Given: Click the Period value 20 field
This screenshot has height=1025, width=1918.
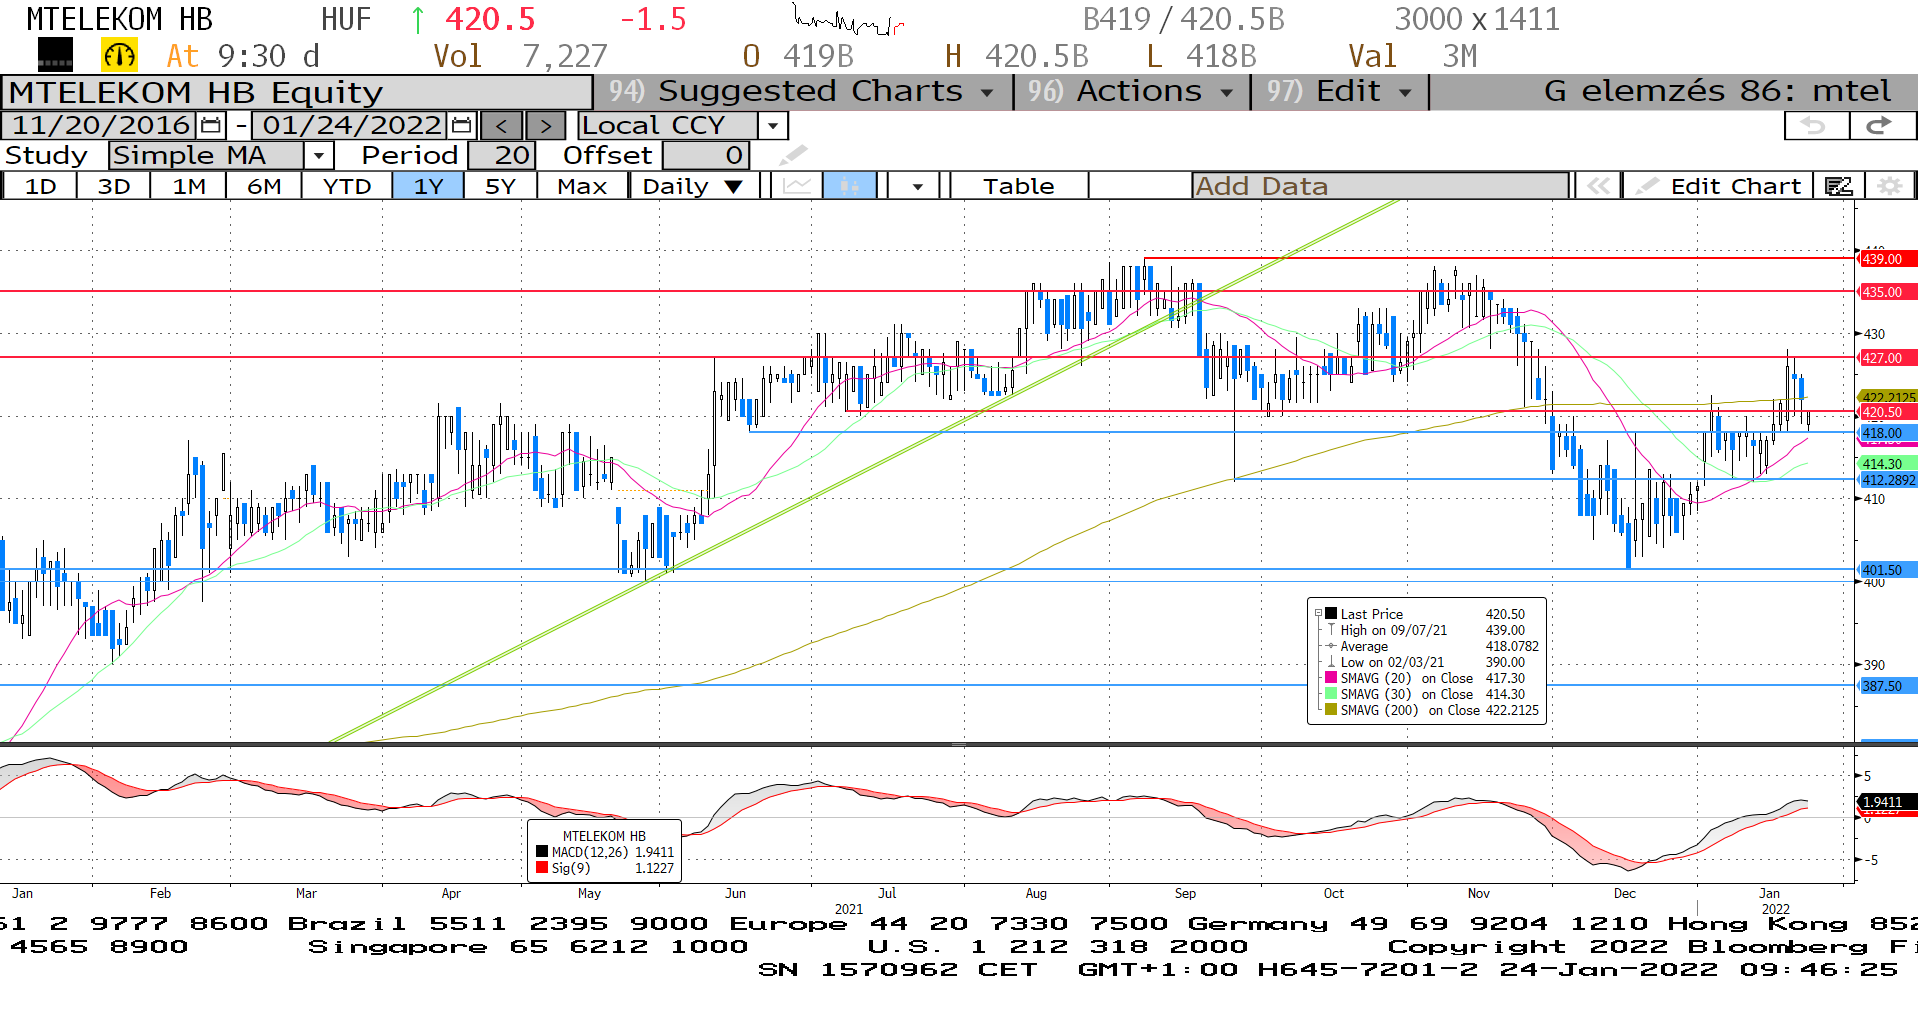Looking at the screenshot, I should coord(502,155).
